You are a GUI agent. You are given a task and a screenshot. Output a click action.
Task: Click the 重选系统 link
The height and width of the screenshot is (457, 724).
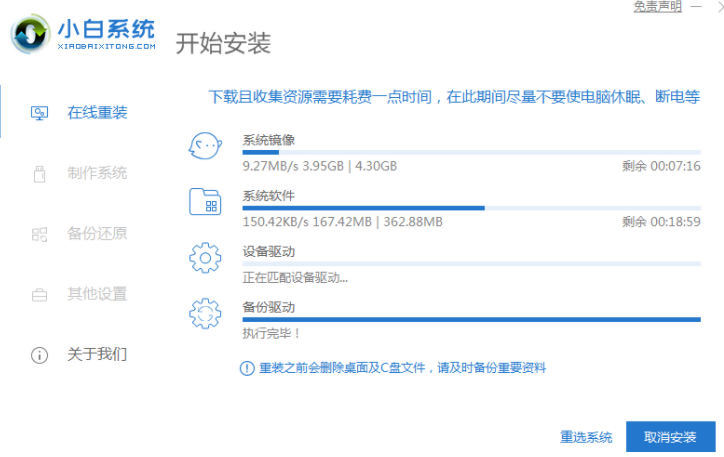[x=586, y=437]
